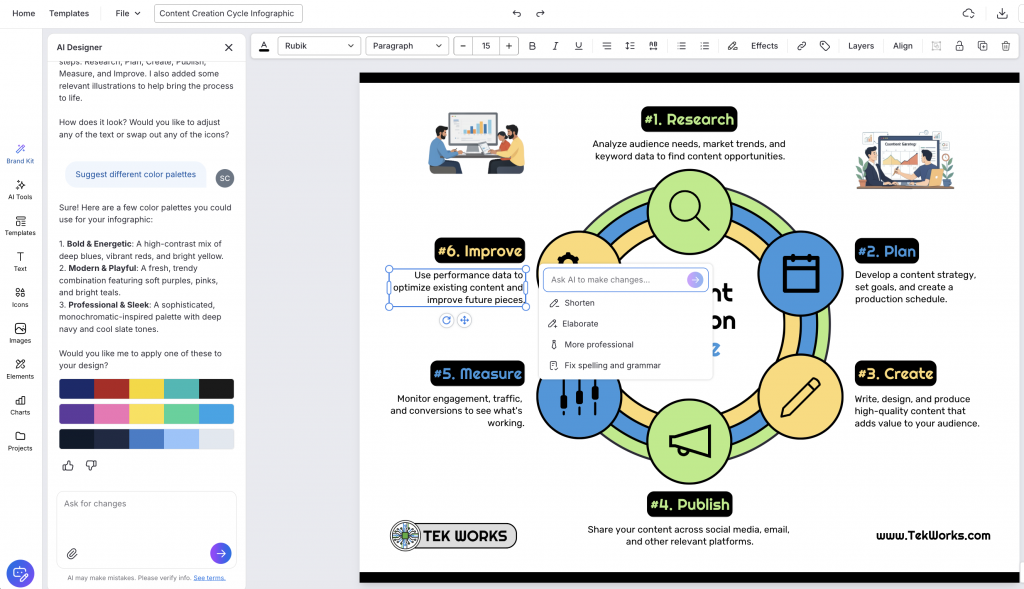Click the insert link toolbar icon
Viewport: 1024px width, 589px height.
click(801, 46)
